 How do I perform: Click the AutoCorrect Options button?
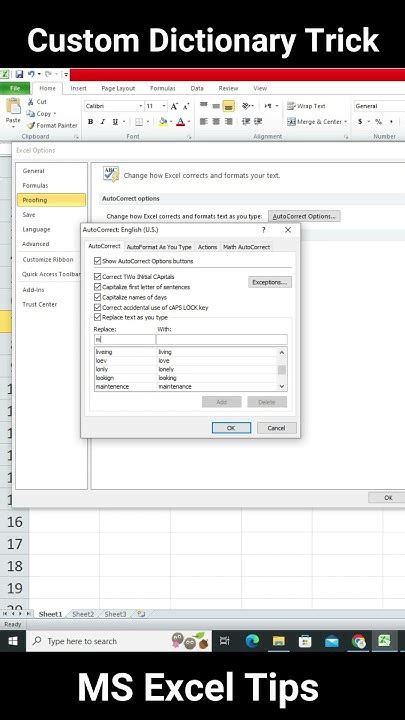[x=304, y=216]
